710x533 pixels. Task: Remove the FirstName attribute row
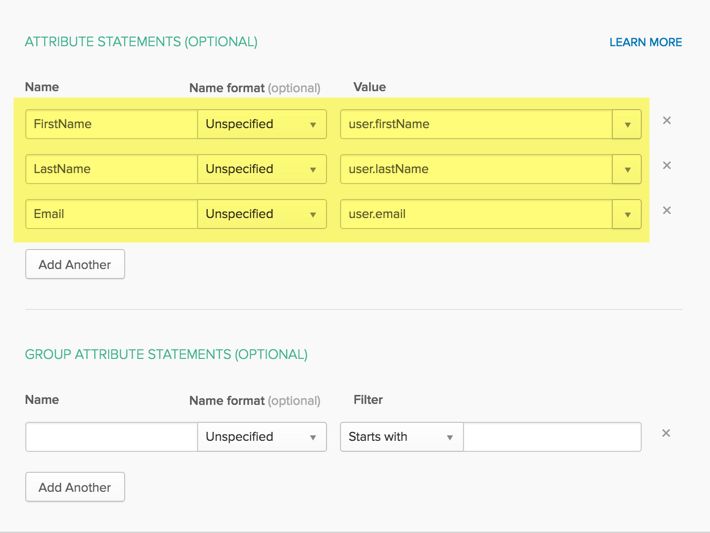click(667, 121)
